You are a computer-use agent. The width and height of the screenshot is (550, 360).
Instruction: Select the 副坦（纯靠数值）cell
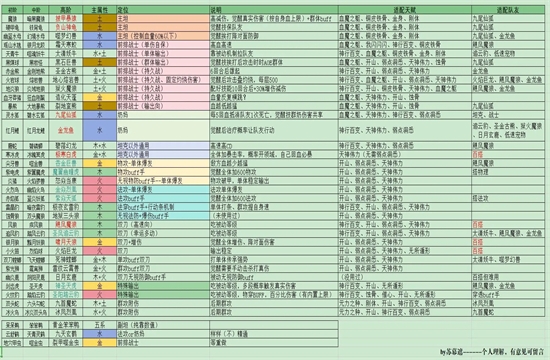[163, 325]
